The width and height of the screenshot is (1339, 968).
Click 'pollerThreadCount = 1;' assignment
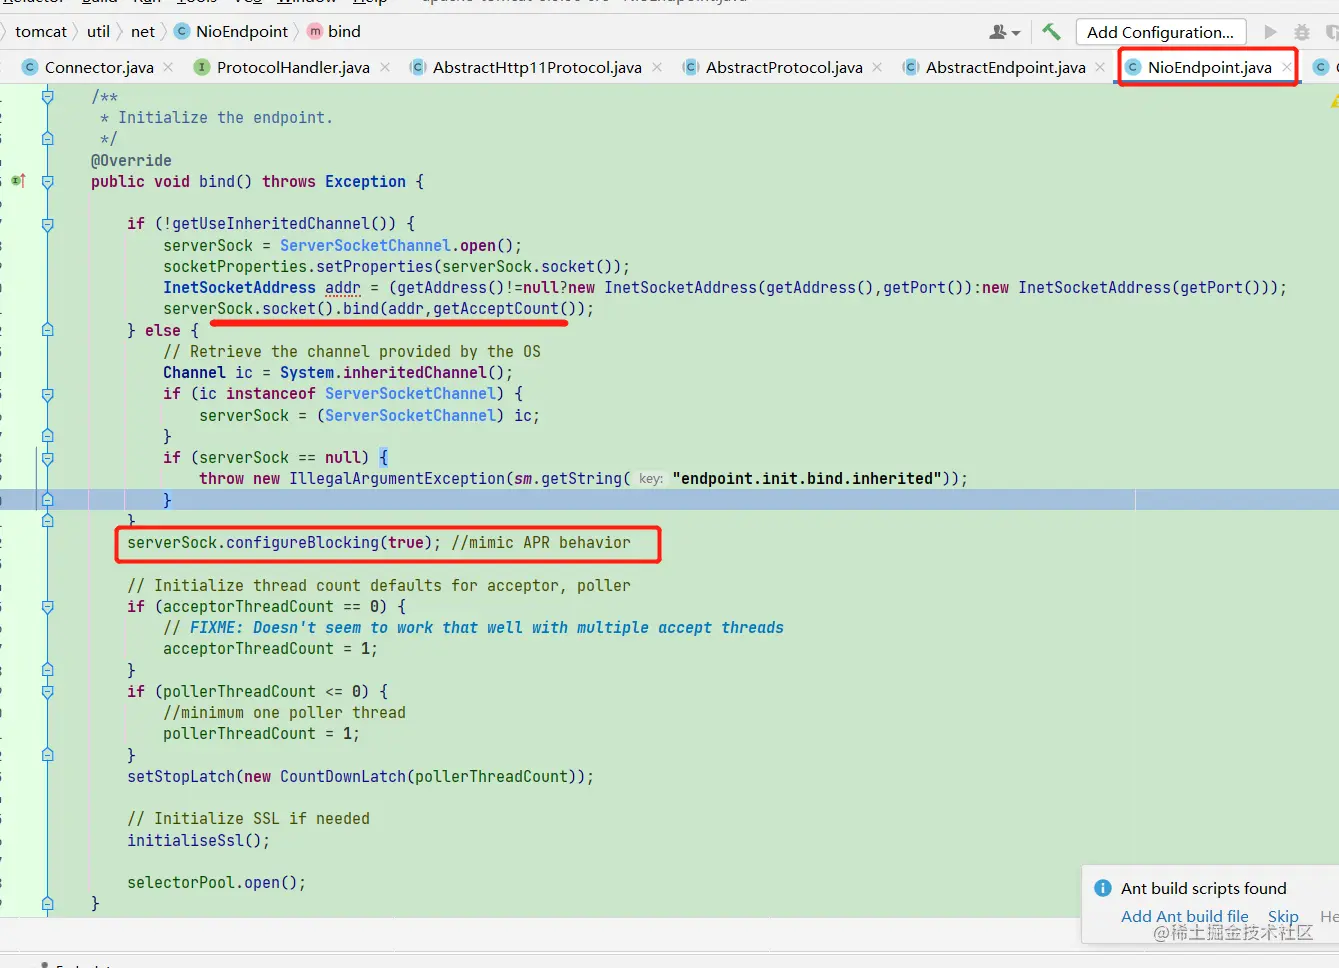coord(261,734)
